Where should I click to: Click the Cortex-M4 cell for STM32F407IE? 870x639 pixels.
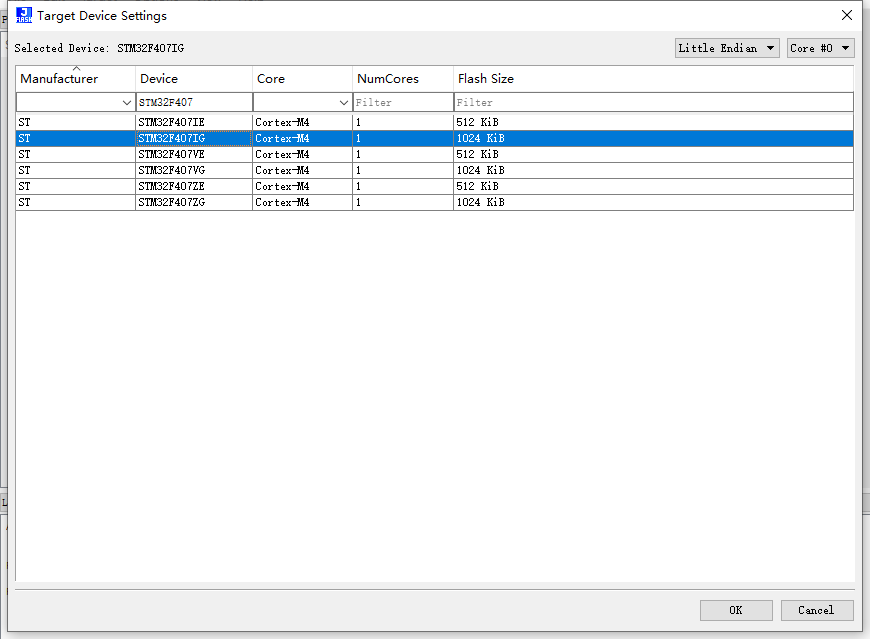[302, 122]
